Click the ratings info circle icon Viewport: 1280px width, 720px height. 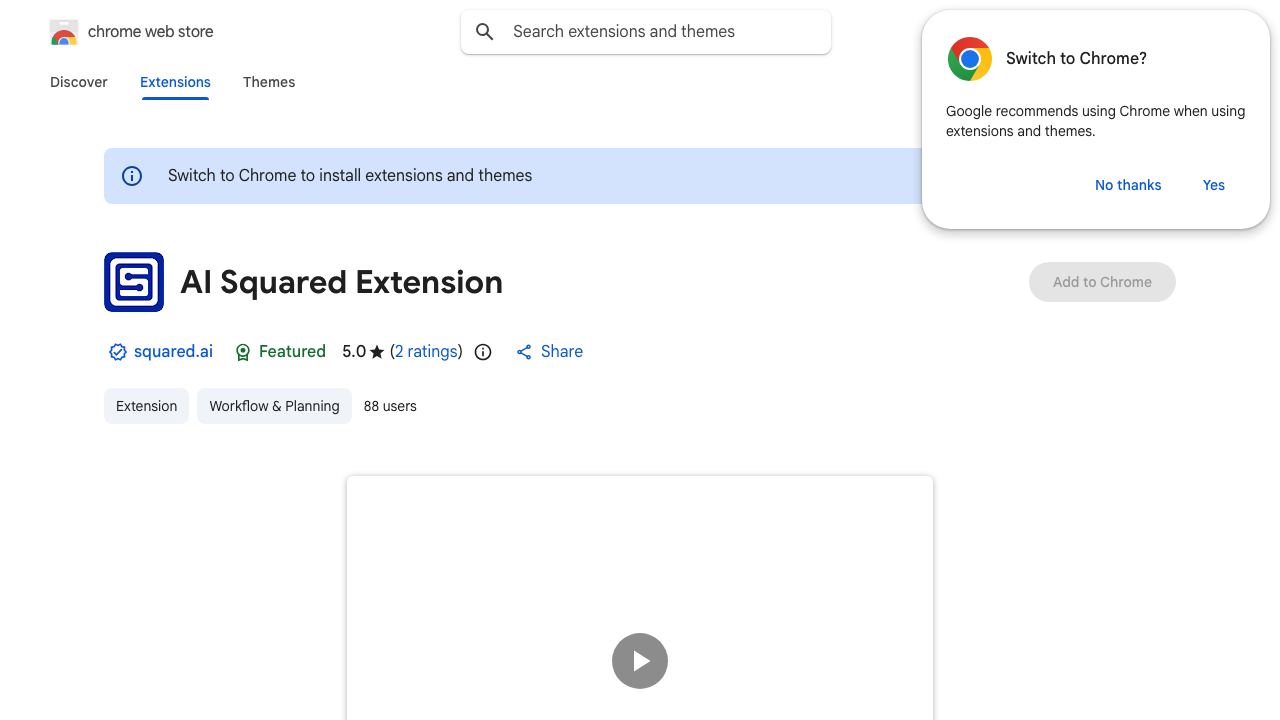click(x=483, y=352)
